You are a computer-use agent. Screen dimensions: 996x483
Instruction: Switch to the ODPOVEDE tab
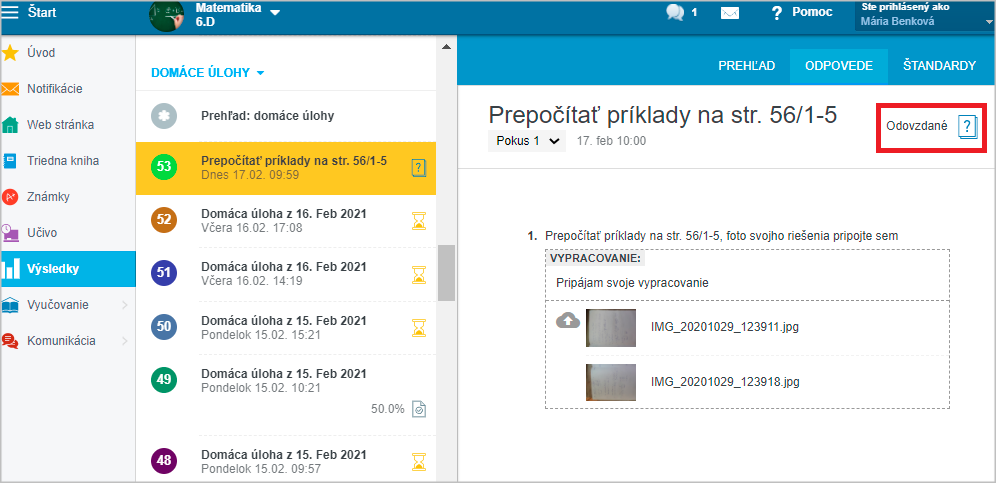click(x=838, y=66)
